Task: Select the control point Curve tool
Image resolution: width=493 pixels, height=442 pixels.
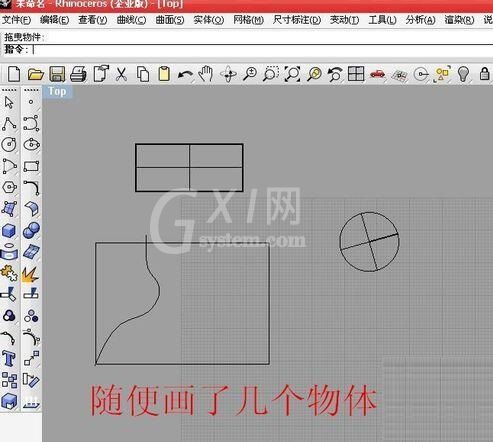Action: pyautogui.click(x=31, y=123)
